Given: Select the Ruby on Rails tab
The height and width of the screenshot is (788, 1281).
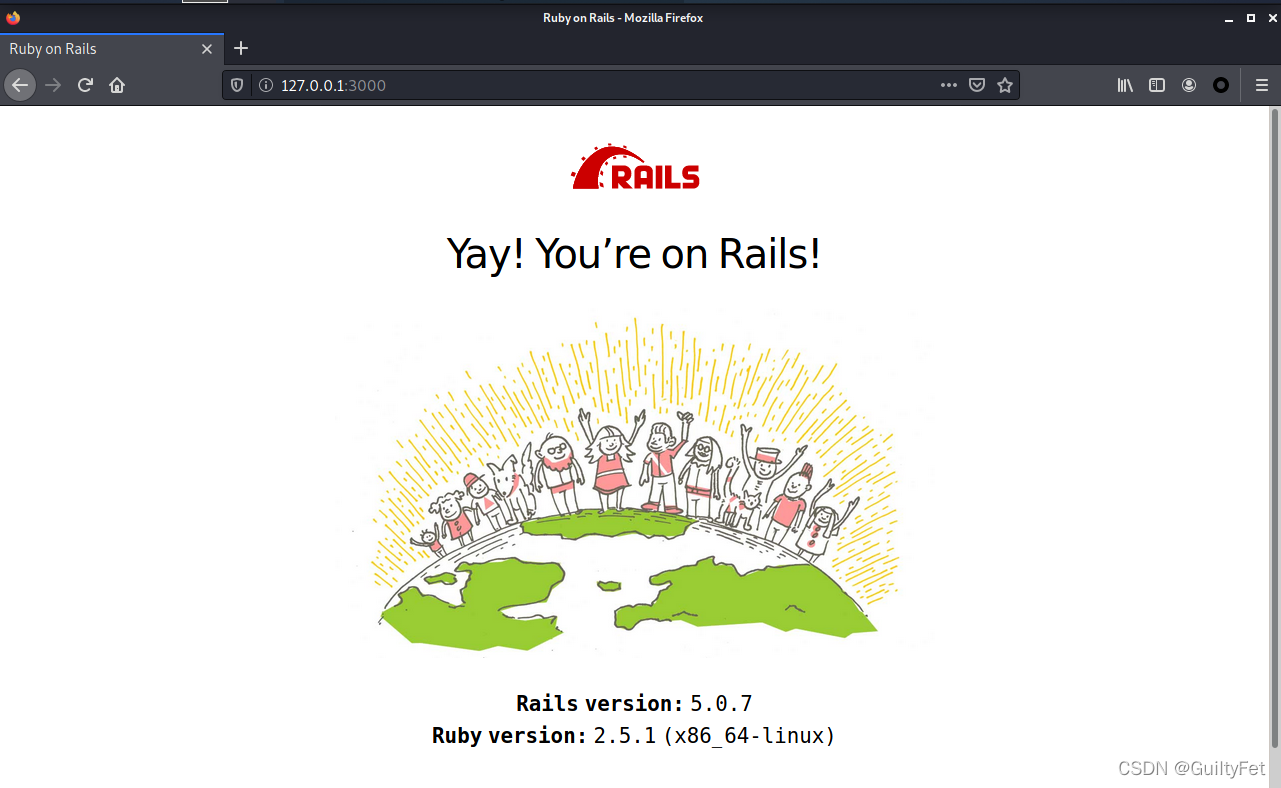Looking at the screenshot, I should [x=112, y=49].
